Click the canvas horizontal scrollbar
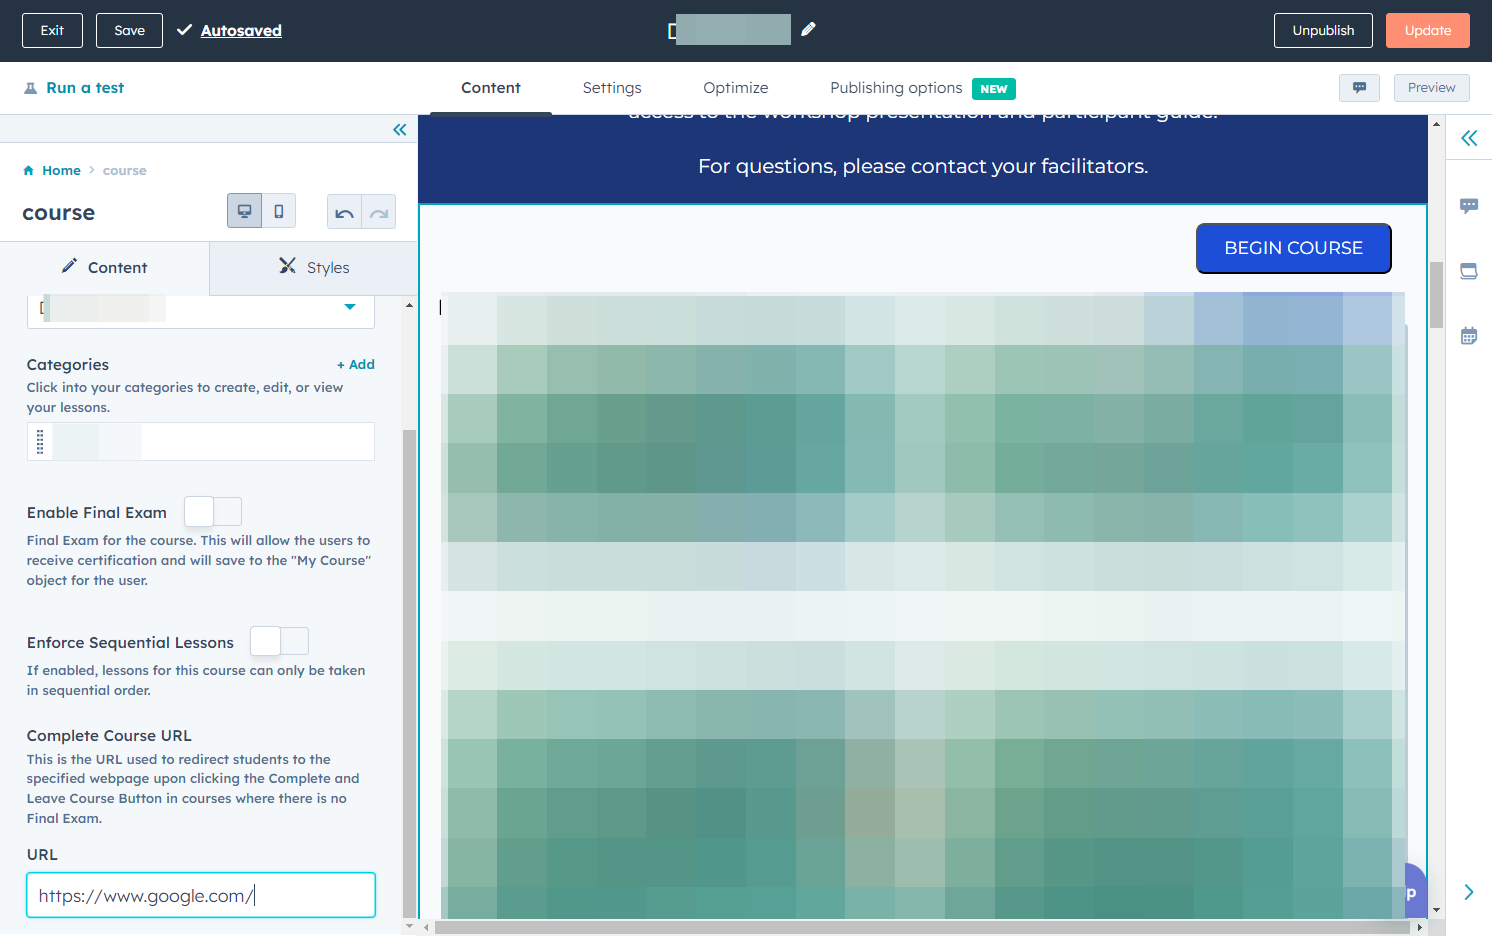This screenshot has height=936, width=1492. [x=921, y=928]
